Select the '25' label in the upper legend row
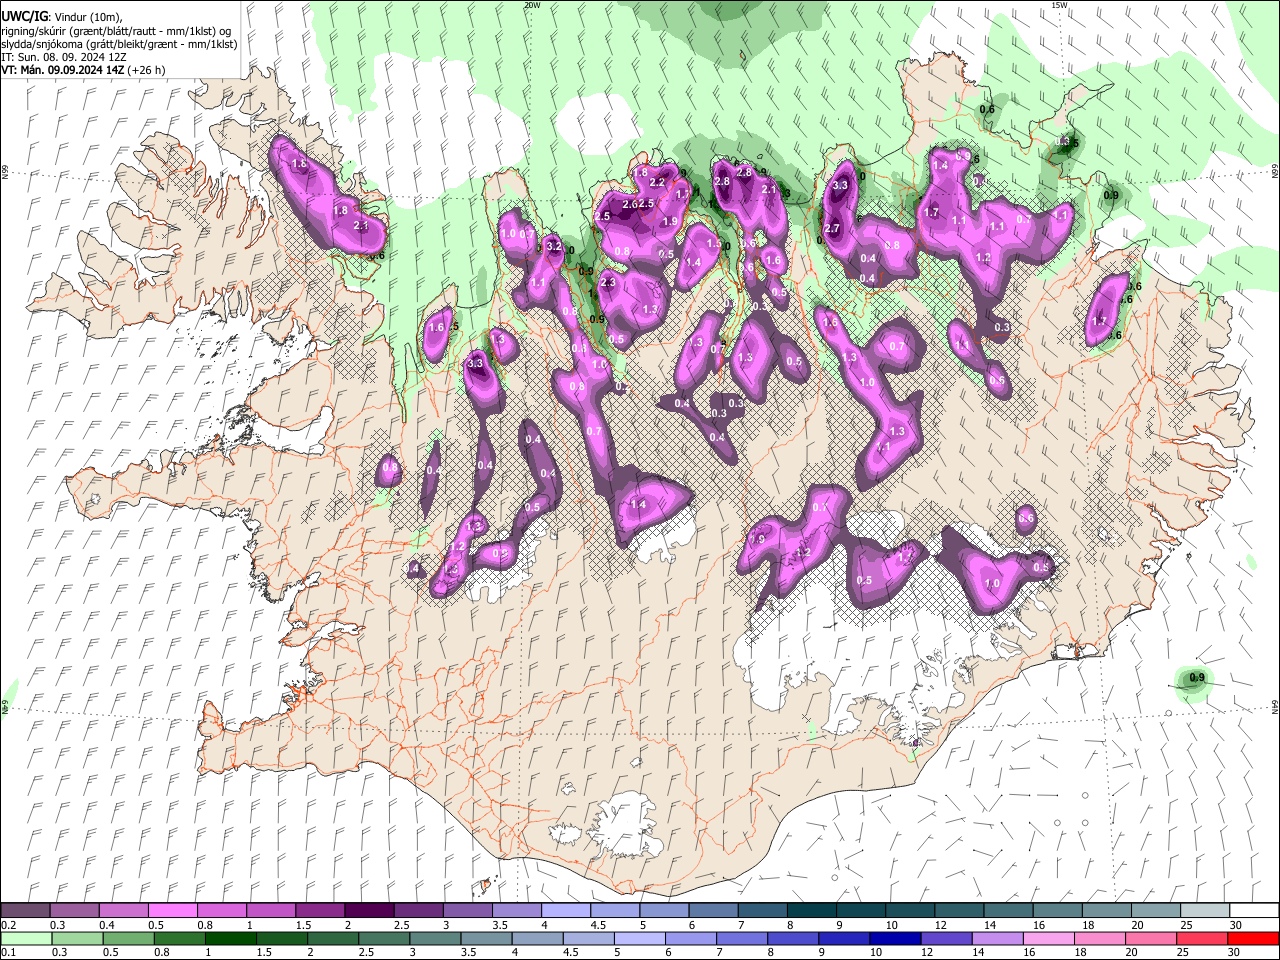Screen dimensions: 1280x960 pyautogui.click(x=1187, y=925)
